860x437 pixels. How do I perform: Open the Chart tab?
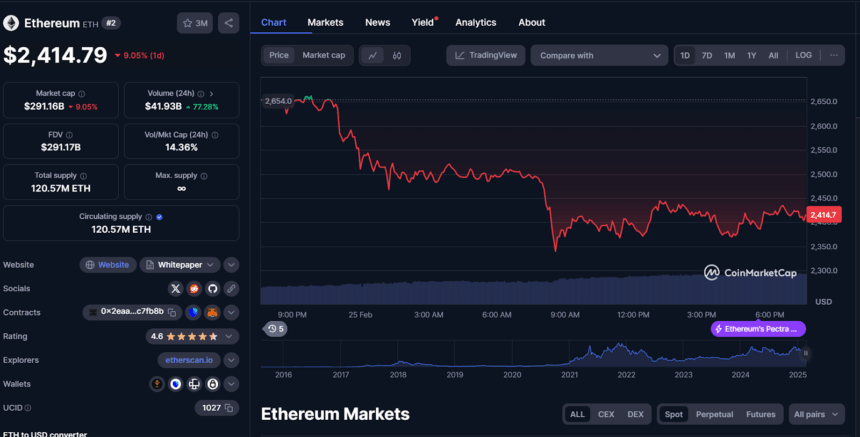[x=273, y=22]
